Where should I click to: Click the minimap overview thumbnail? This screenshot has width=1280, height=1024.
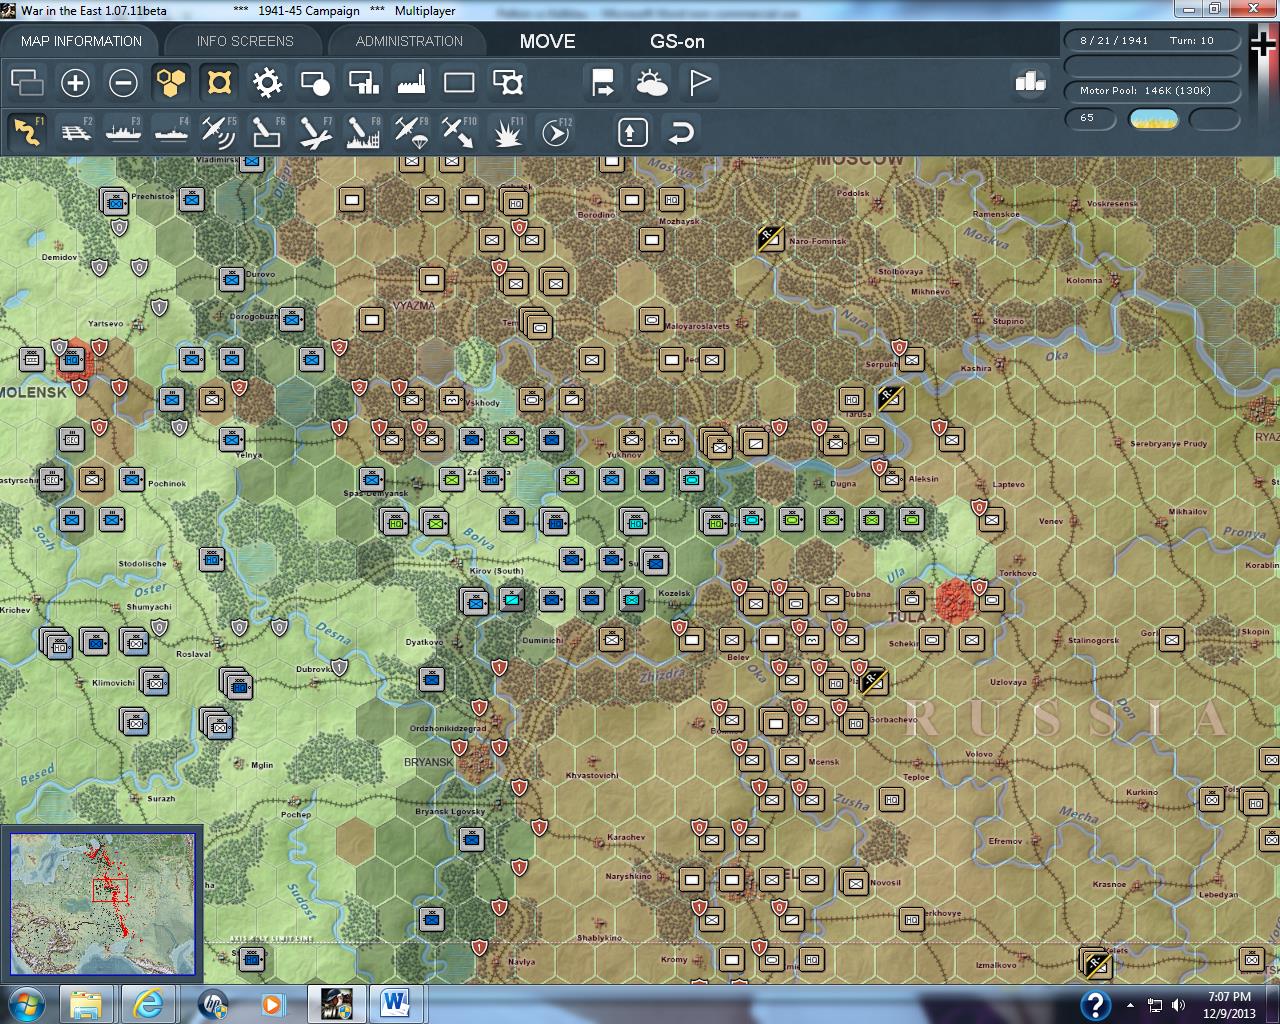pyautogui.click(x=102, y=904)
